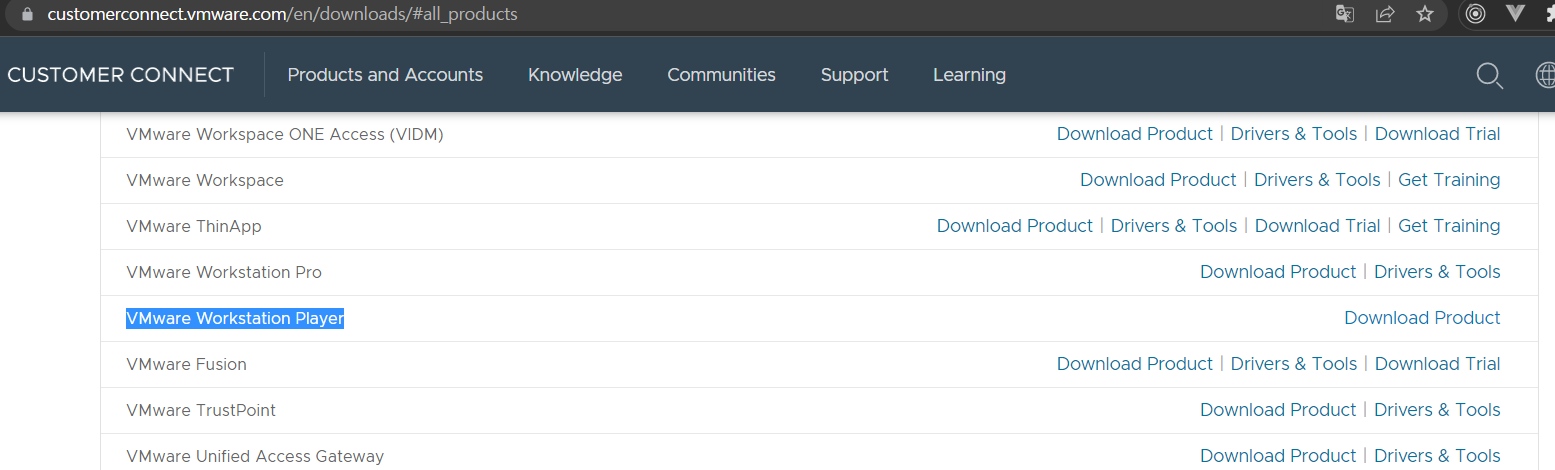1555x470 pixels.
Task: Click the VMware TrustPoint product name
Action: click(201, 410)
